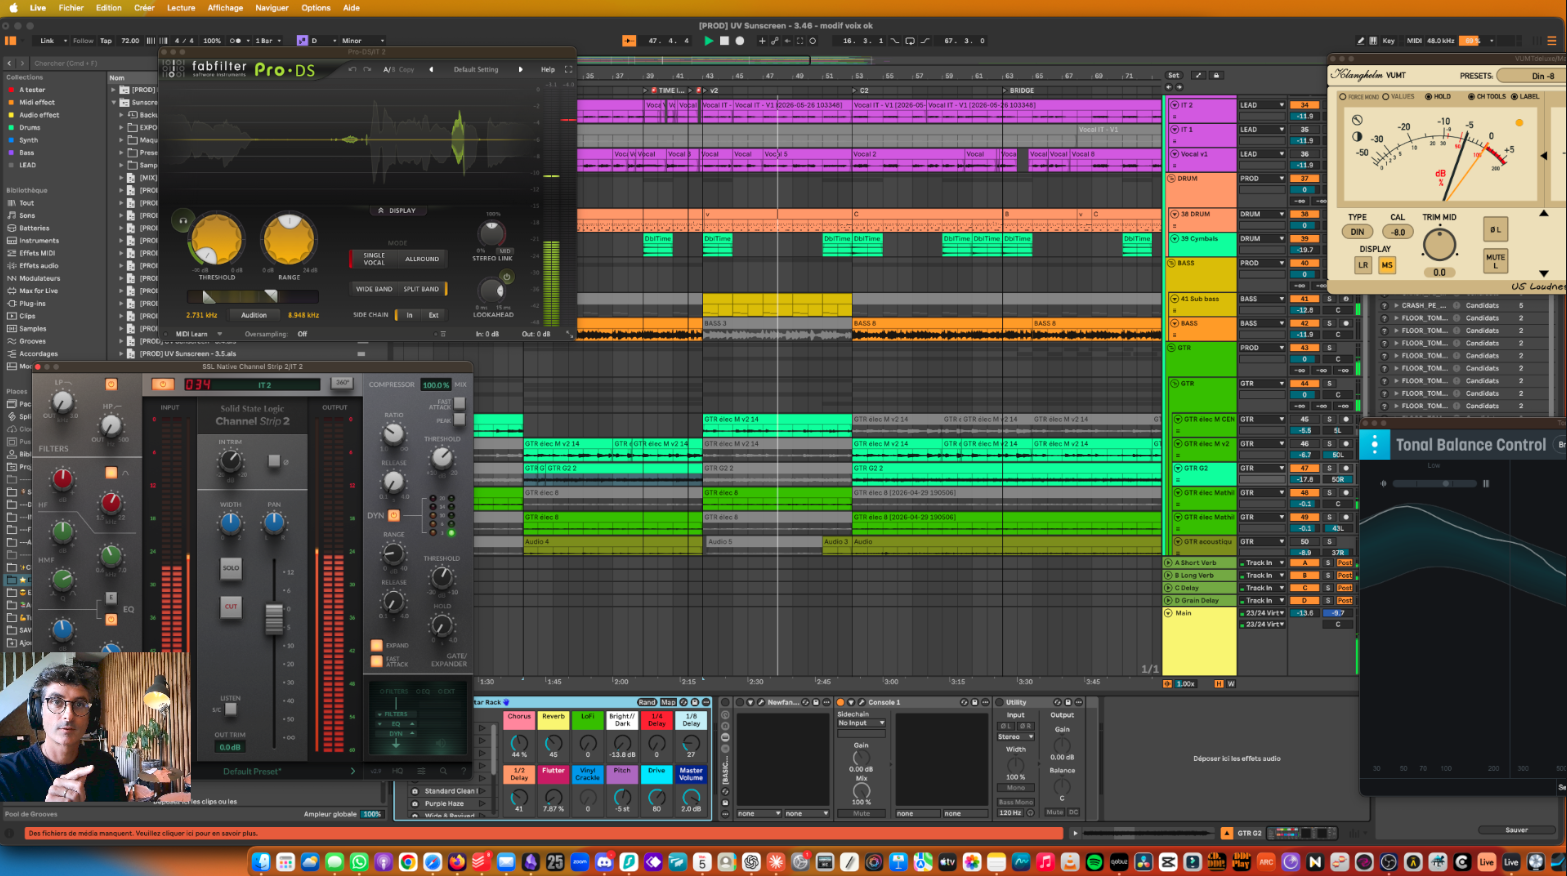Fold the BASS group track
The image size is (1567, 876).
(x=1173, y=264)
